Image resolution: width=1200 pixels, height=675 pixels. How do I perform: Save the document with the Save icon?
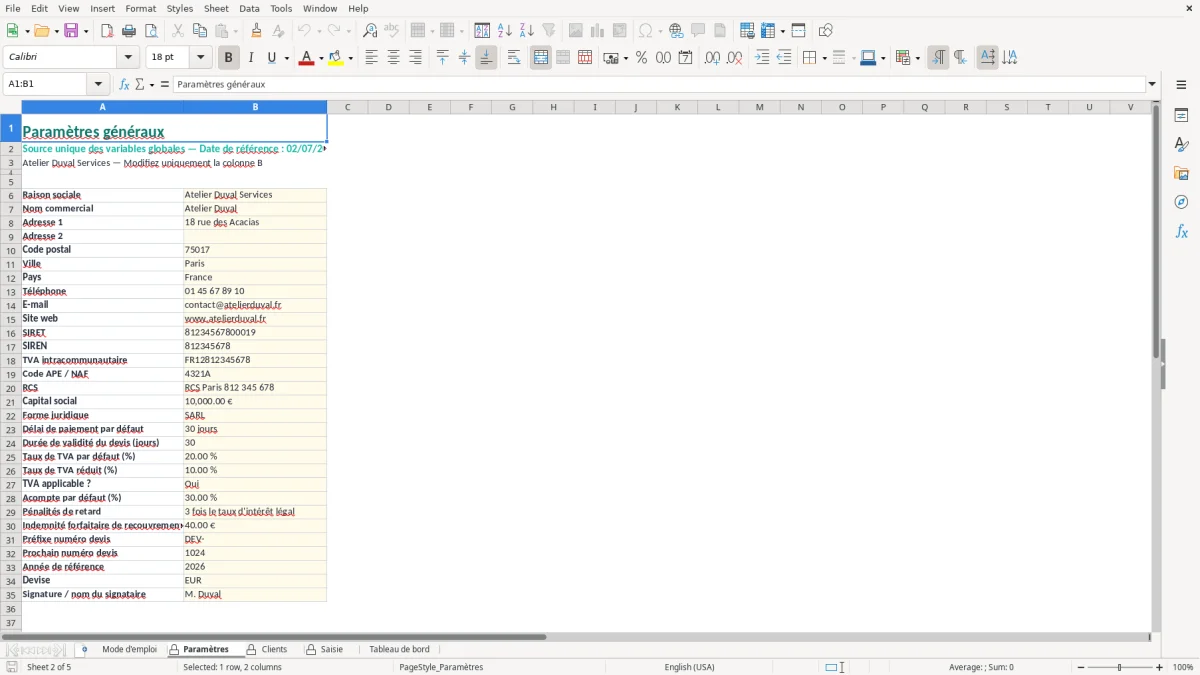(71, 31)
